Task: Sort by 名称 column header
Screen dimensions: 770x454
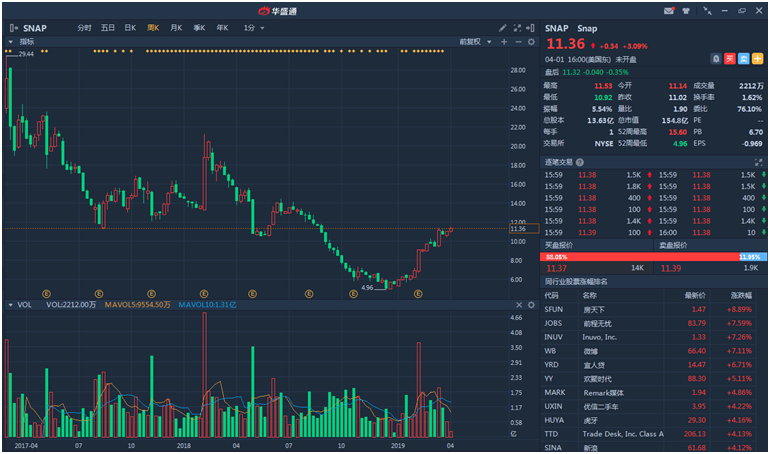Action: [589, 295]
